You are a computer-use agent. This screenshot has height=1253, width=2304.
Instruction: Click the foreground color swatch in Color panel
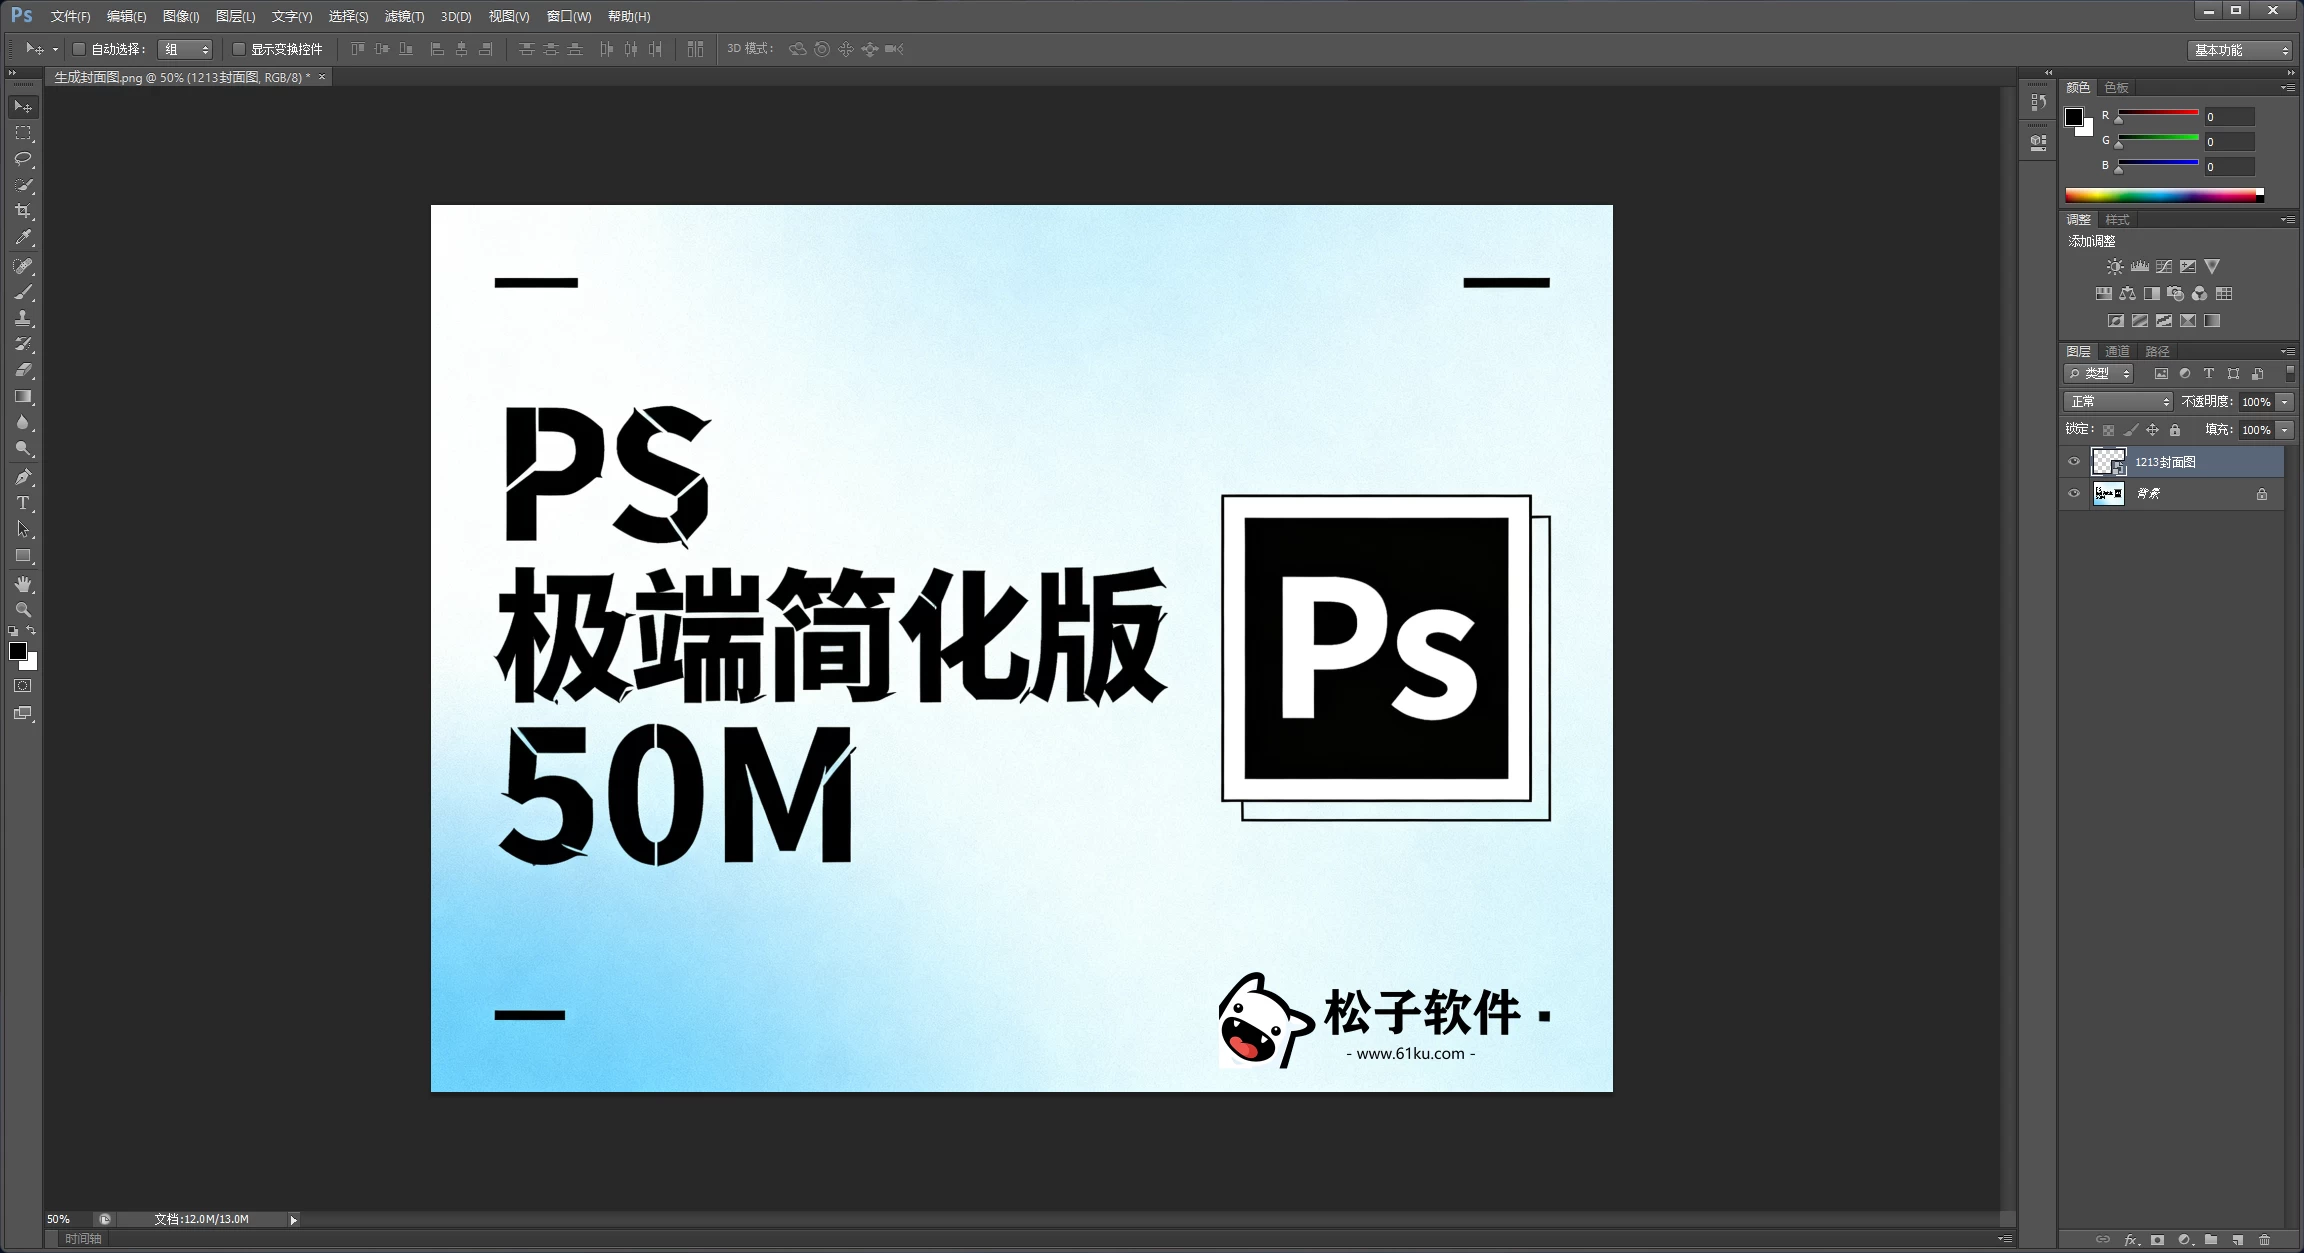pos(2074,117)
